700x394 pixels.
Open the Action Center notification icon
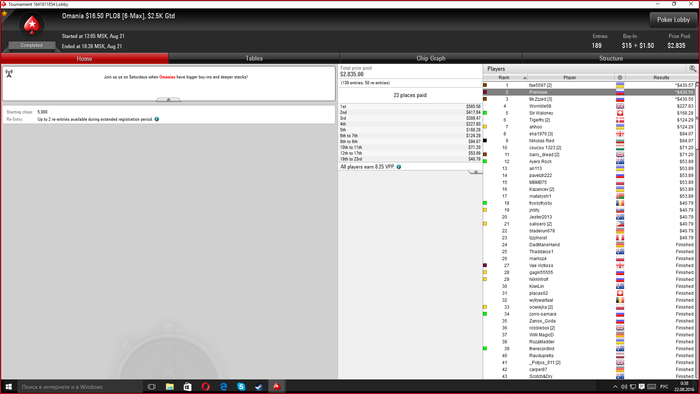[x=642, y=387]
